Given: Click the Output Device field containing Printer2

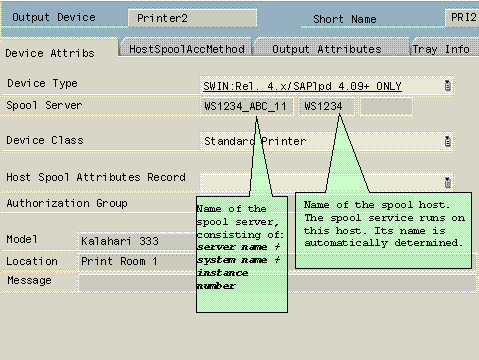Looking at the screenshot, I should pos(192,18).
